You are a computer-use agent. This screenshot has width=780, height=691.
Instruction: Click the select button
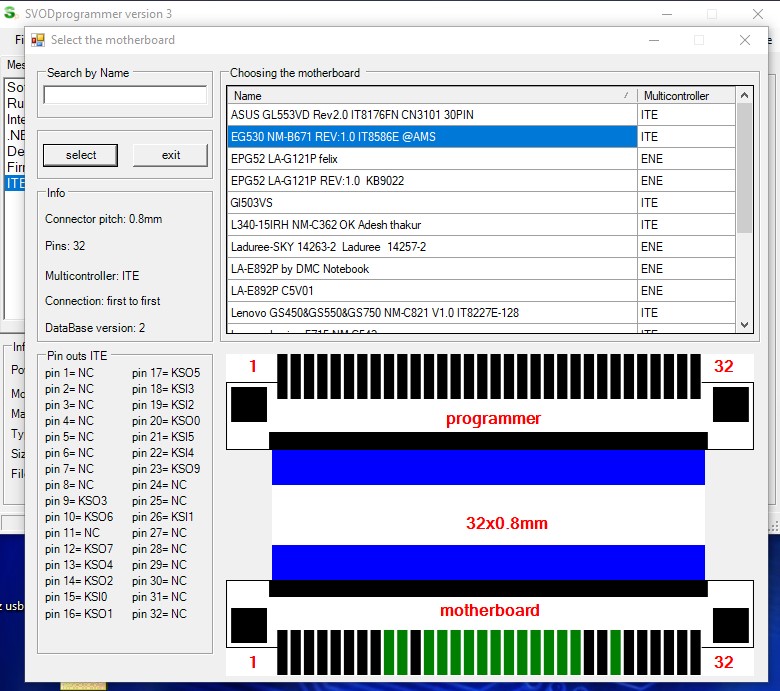pyautogui.click(x=81, y=155)
